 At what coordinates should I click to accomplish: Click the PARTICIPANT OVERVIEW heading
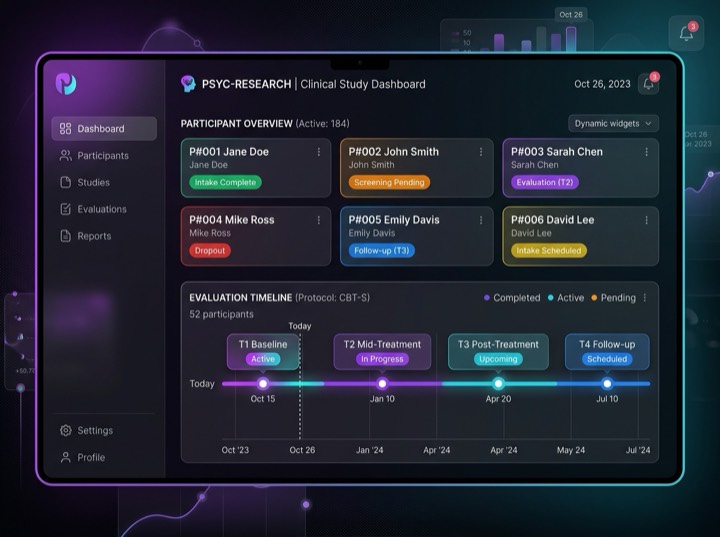[x=236, y=124]
